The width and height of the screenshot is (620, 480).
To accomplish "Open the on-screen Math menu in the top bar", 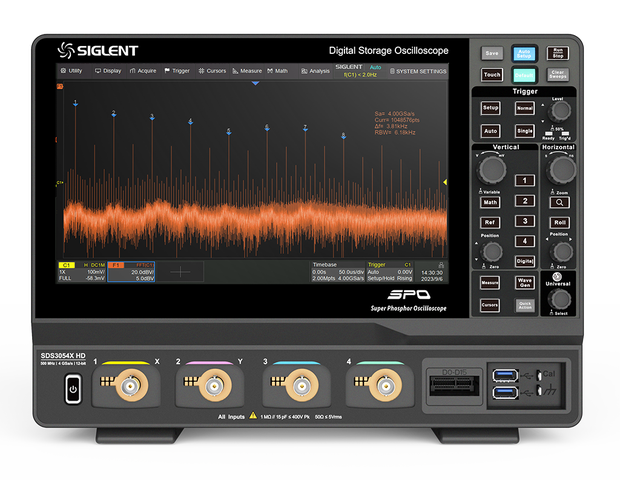I will (278, 71).
